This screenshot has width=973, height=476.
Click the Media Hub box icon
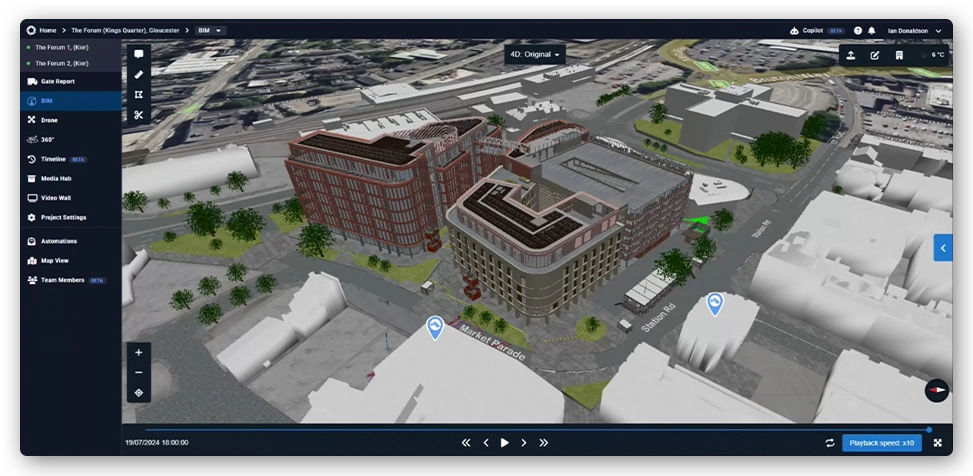click(32, 179)
